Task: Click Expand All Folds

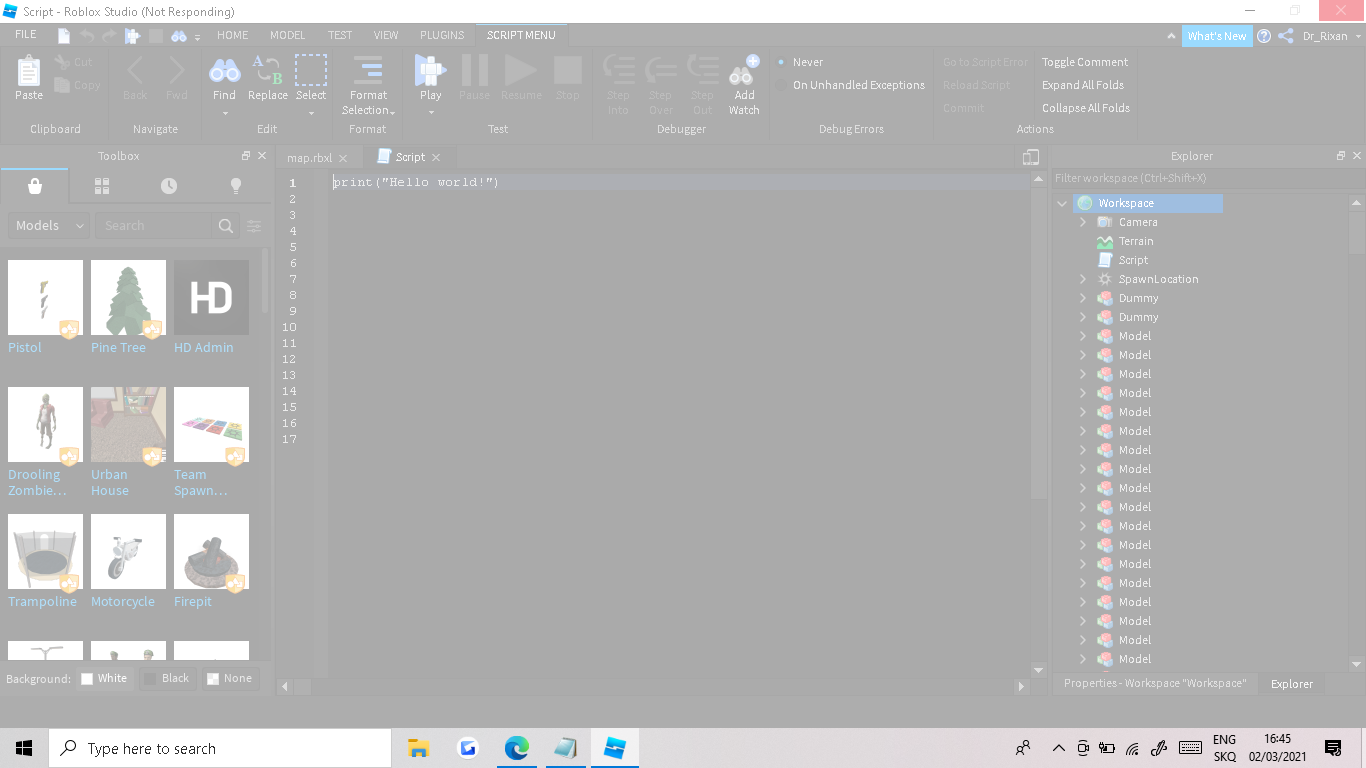Action: coord(1083,85)
